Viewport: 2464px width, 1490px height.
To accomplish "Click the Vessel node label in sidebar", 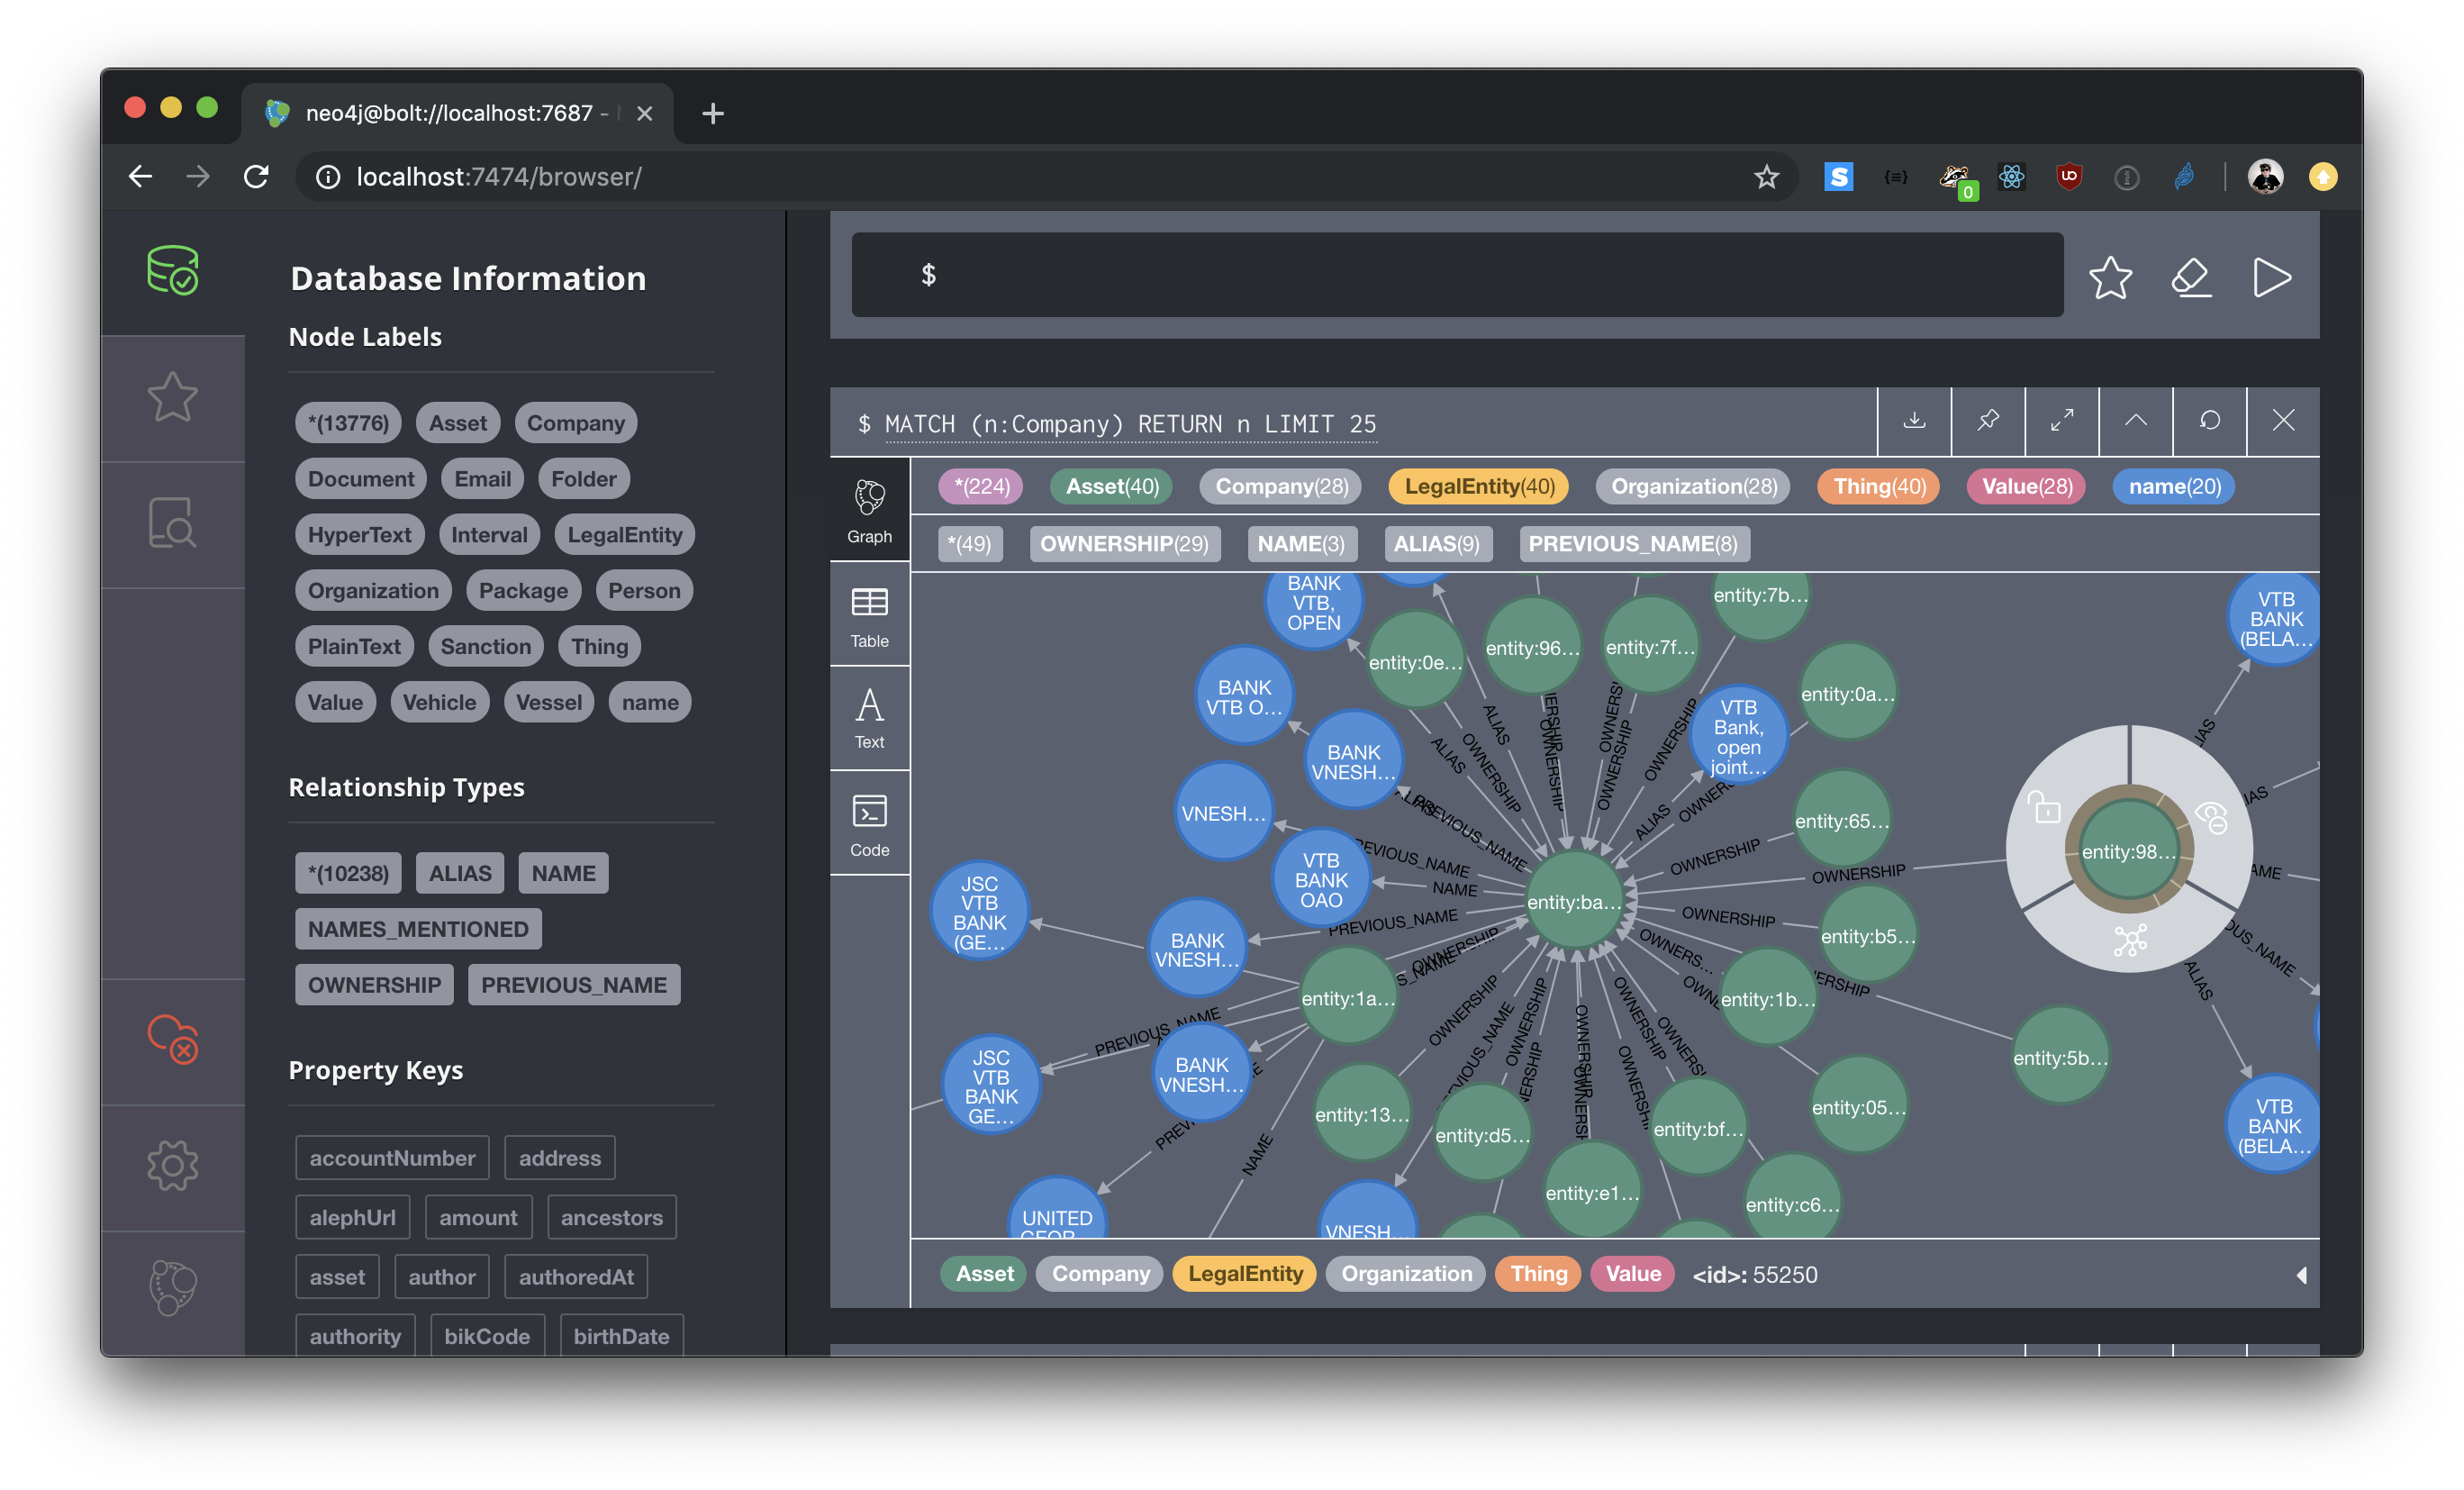I will pos(549,703).
